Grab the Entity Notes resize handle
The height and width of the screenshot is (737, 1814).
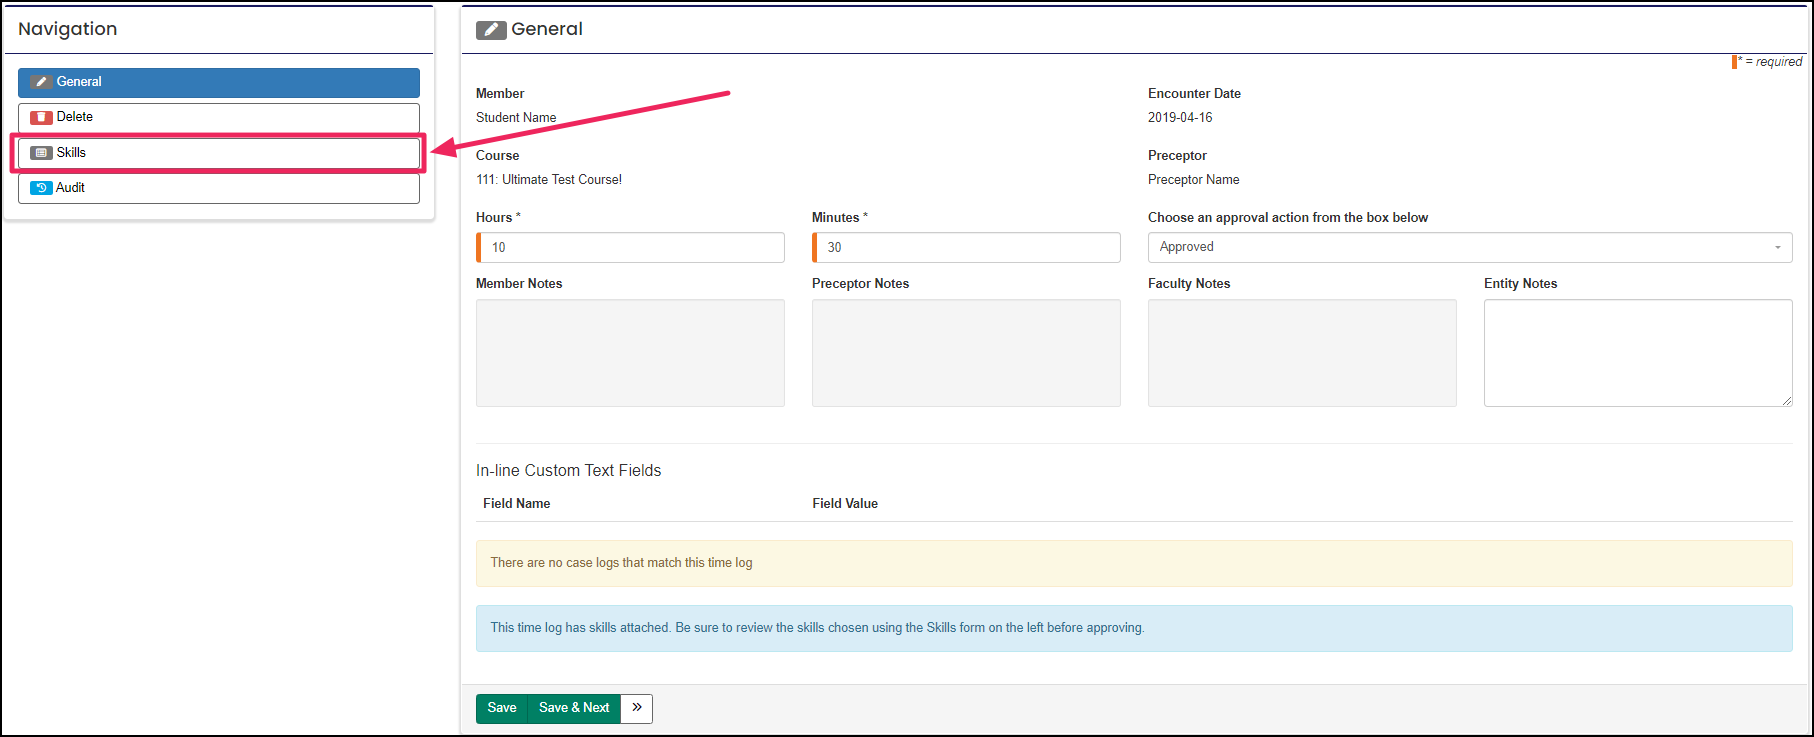point(1786,401)
